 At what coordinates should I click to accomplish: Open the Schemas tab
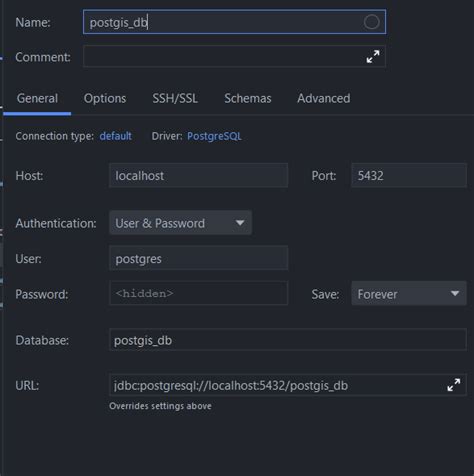click(248, 98)
